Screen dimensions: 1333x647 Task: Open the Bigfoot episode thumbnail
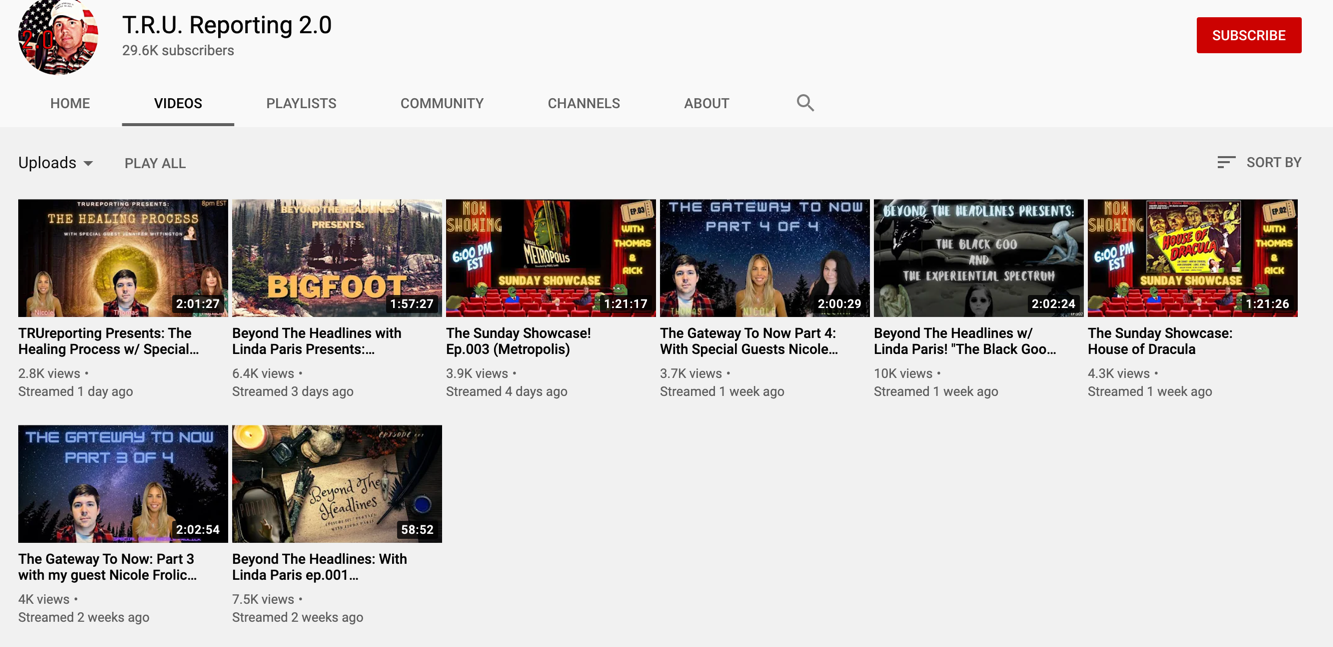pyautogui.click(x=336, y=257)
